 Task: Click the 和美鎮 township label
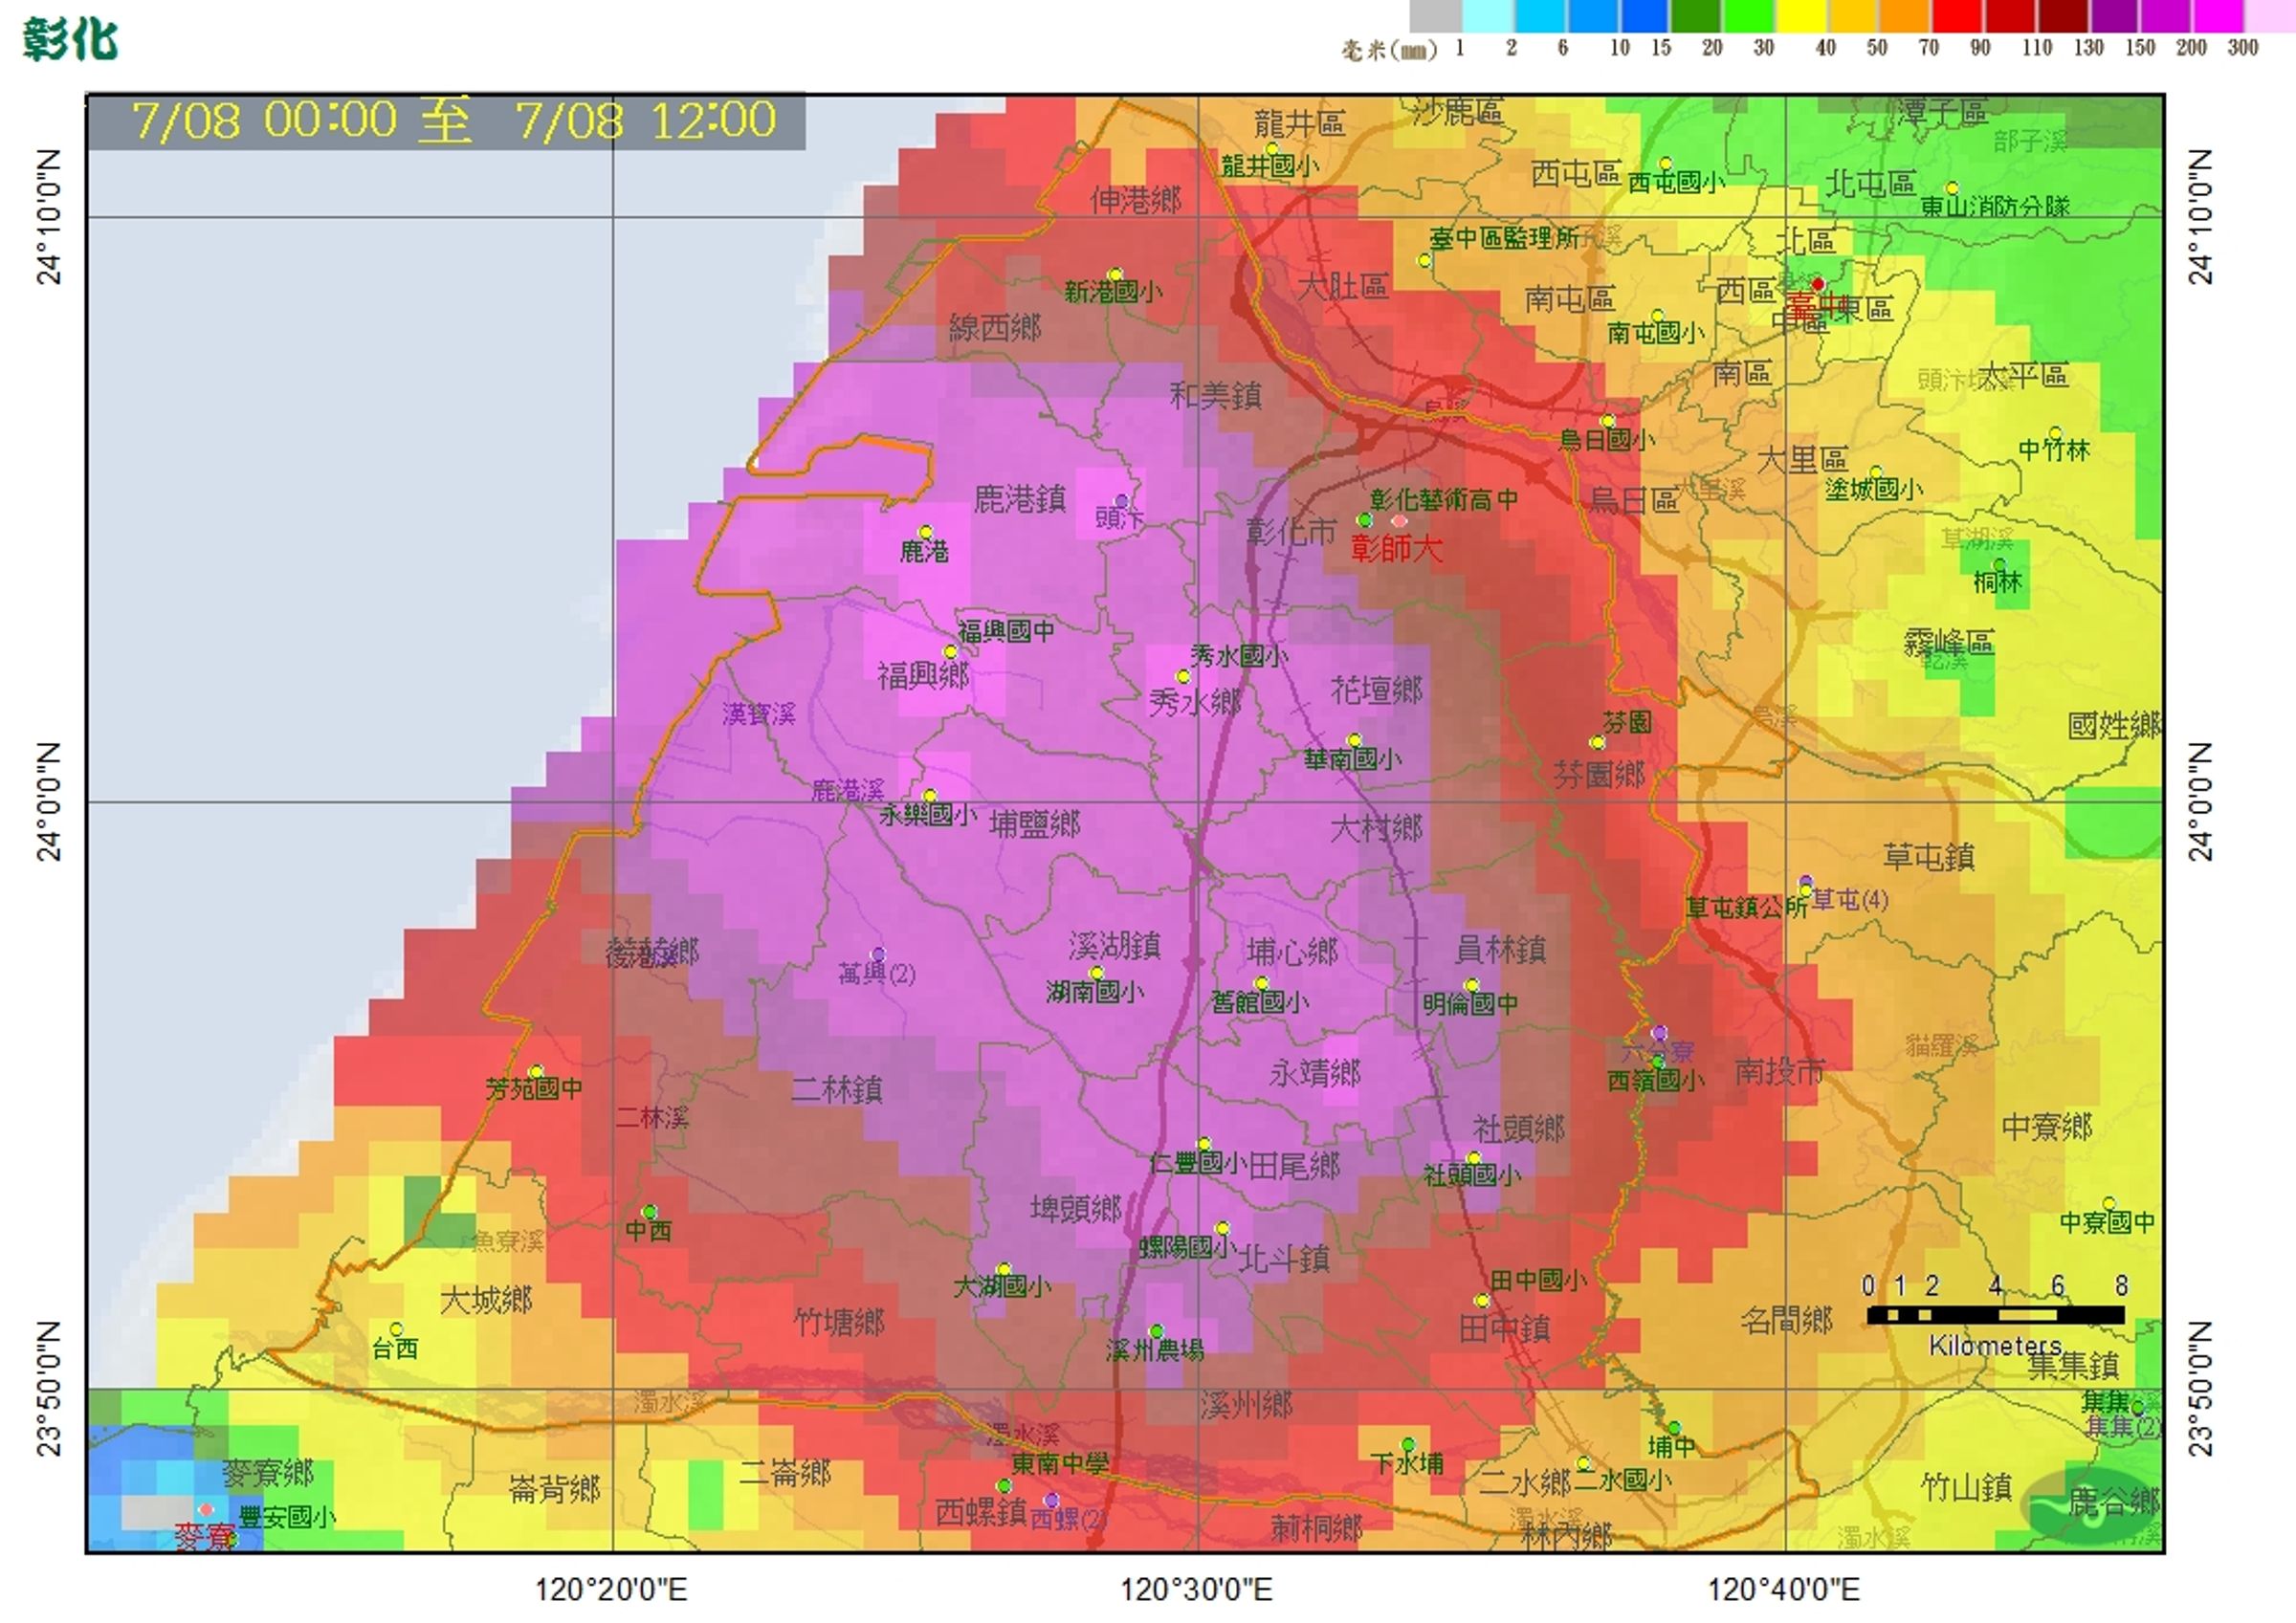point(1216,395)
